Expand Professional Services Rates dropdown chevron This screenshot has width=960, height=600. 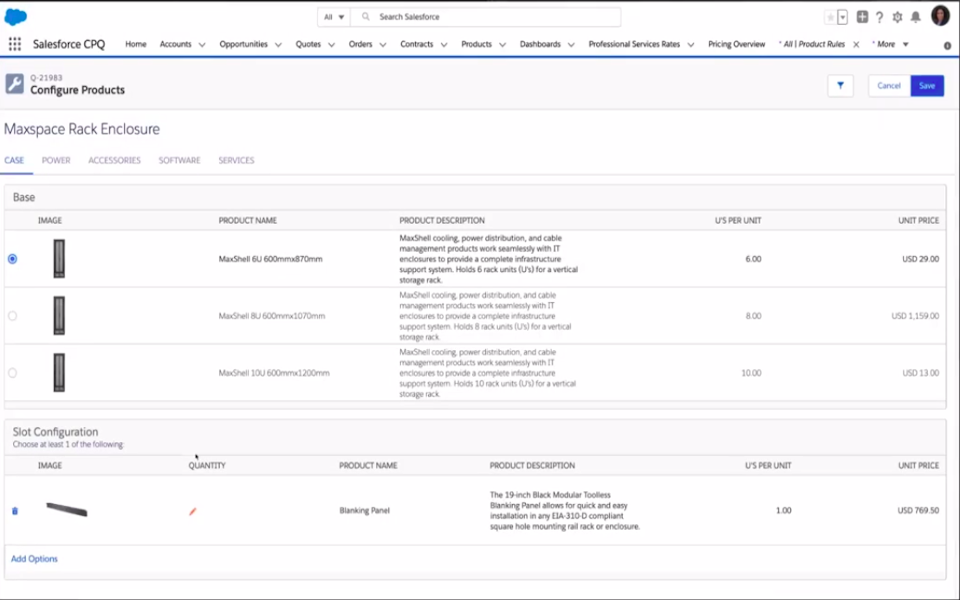tap(691, 45)
